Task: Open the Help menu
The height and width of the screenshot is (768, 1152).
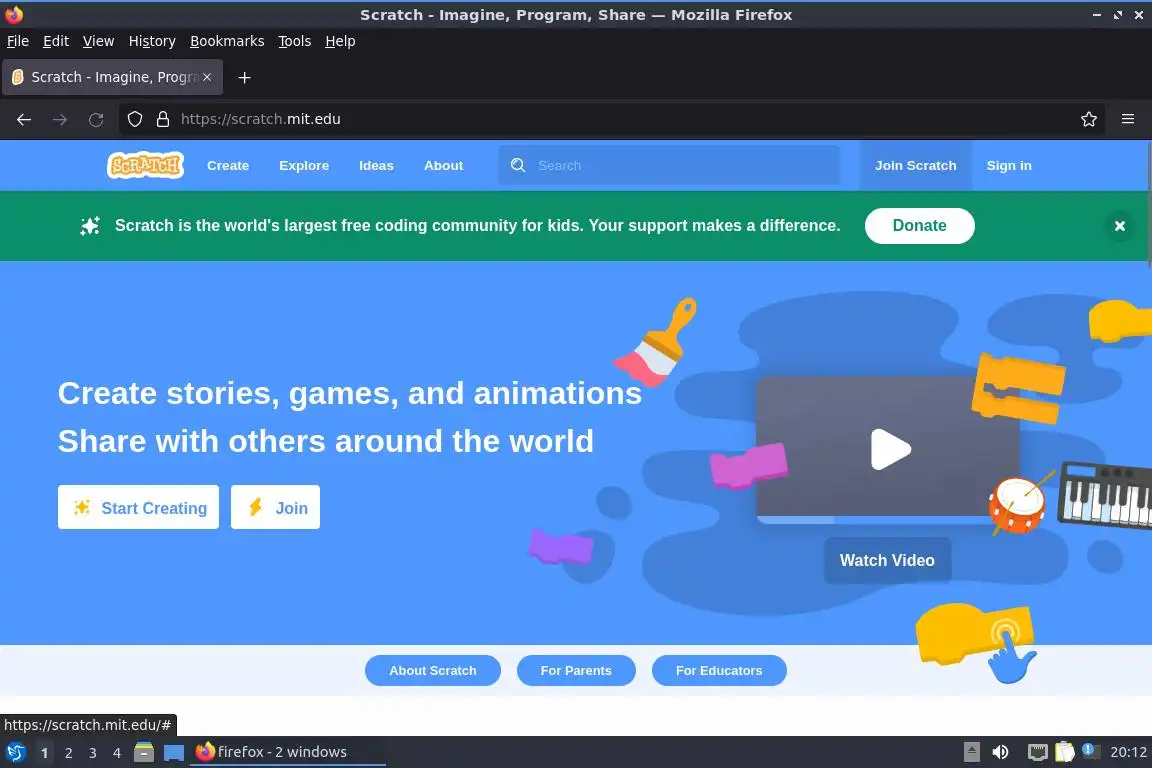Action: pyautogui.click(x=340, y=41)
